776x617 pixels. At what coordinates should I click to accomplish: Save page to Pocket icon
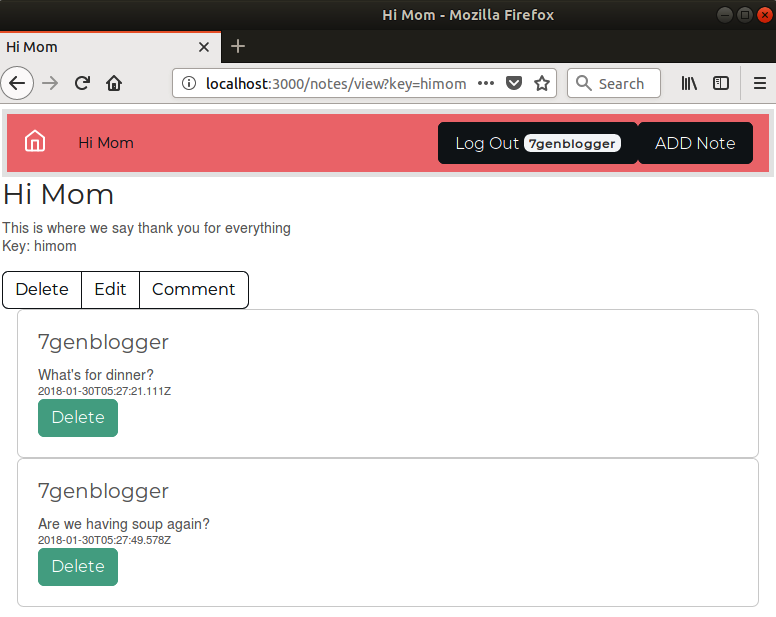(514, 83)
